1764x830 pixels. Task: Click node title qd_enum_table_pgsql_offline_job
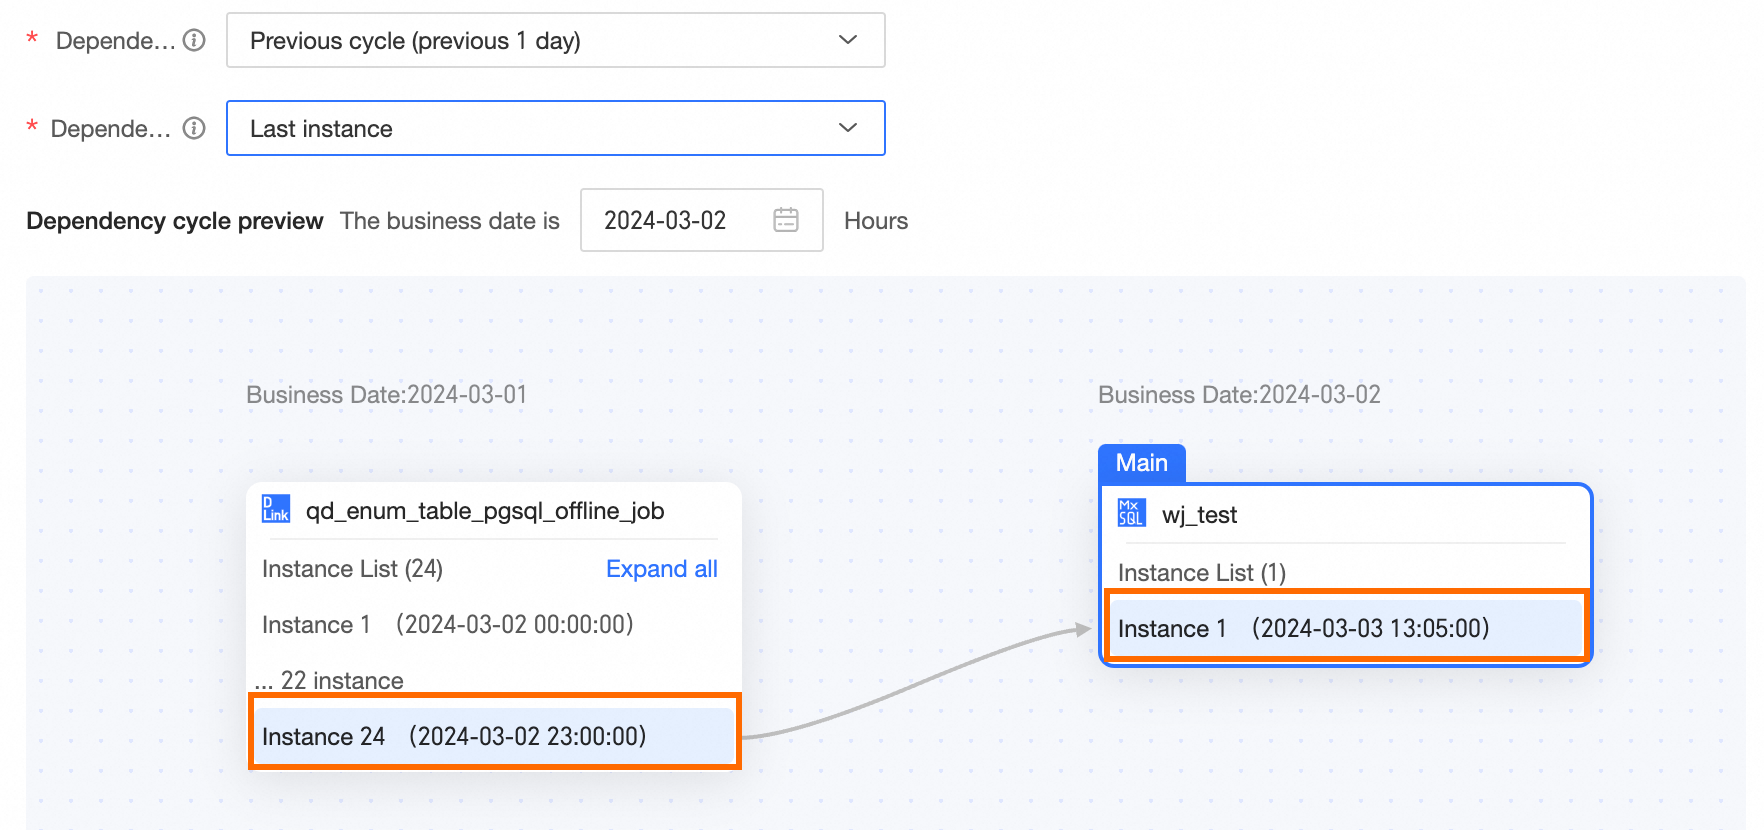tap(485, 511)
